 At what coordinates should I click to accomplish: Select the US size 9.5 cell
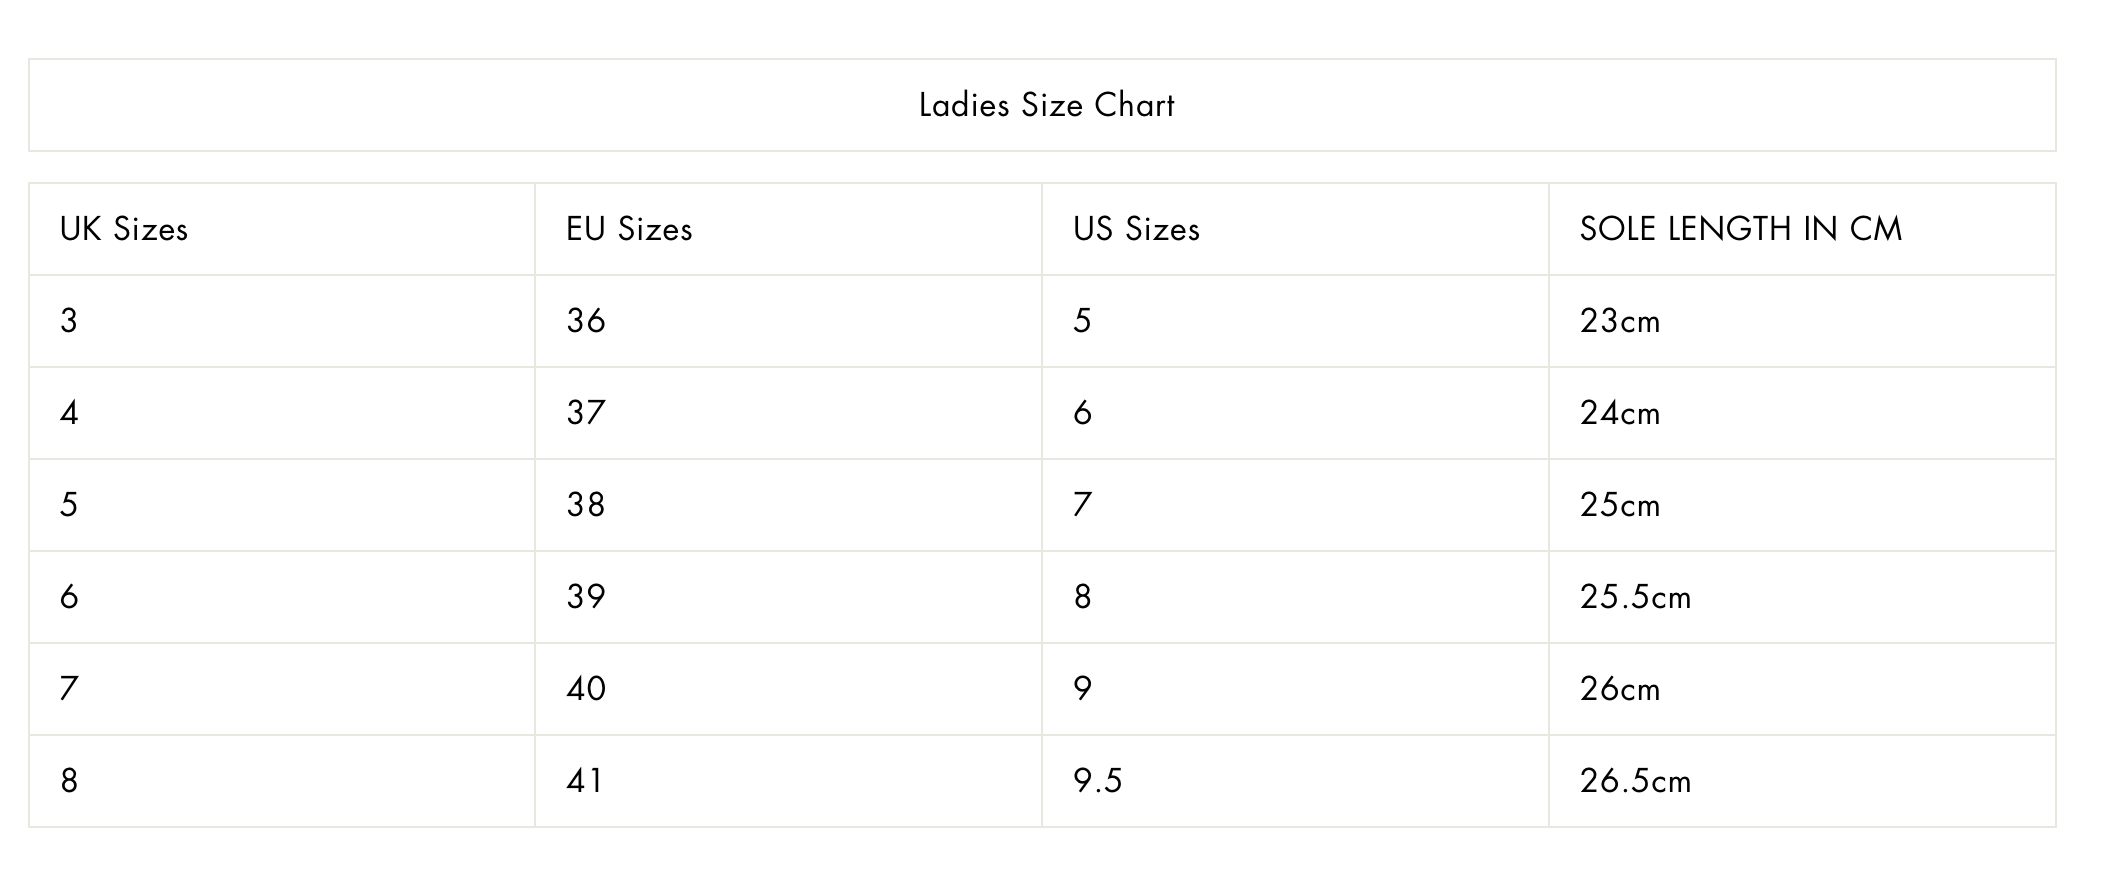click(1098, 781)
